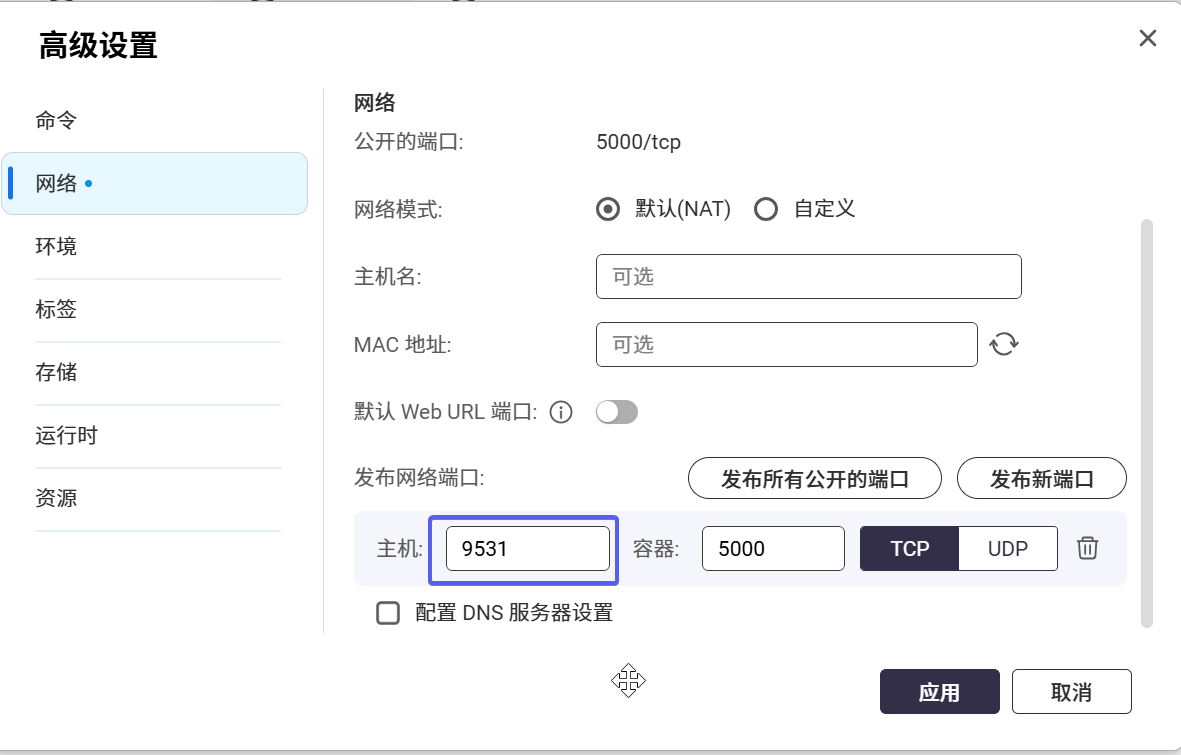Toggle the 默认 Web URL 端口 switch
This screenshot has width=1181, height=755.
tap(616, 412)
